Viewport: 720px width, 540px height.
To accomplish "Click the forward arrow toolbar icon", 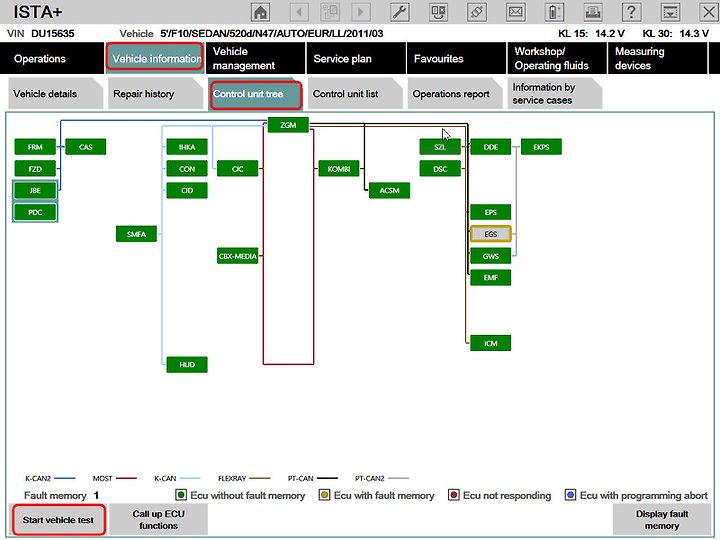I will coord(360,12).
